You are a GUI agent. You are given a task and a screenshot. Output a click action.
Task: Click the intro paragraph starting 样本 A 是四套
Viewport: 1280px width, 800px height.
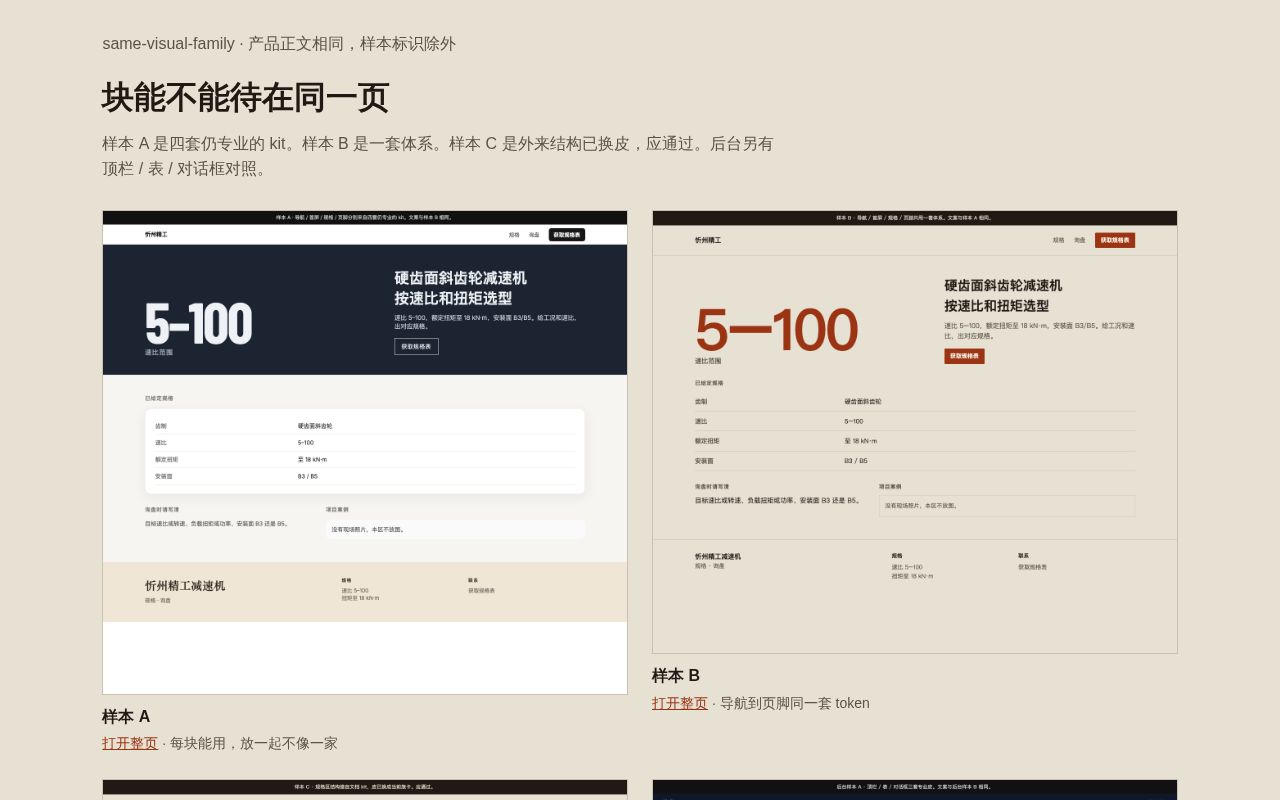pyautogui.click(x=438, y=156)
